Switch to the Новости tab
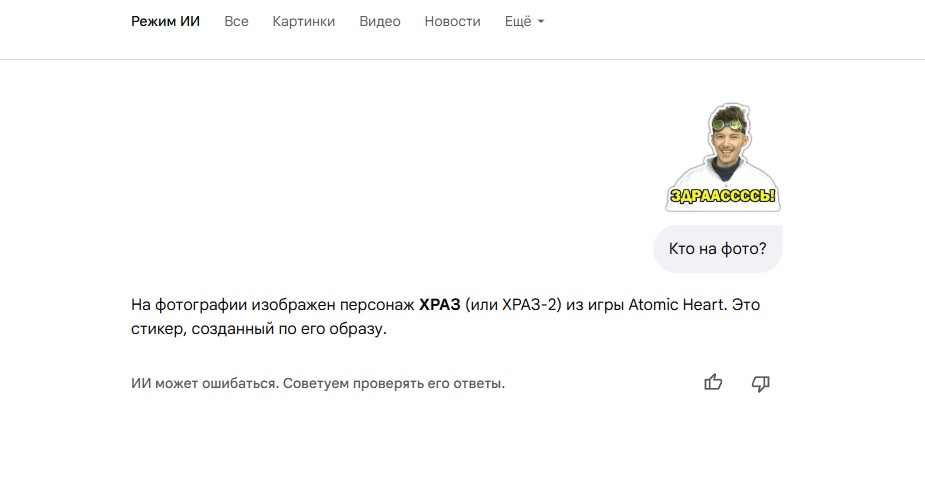Viewport: 925px width, 491px height. [452, 21]
